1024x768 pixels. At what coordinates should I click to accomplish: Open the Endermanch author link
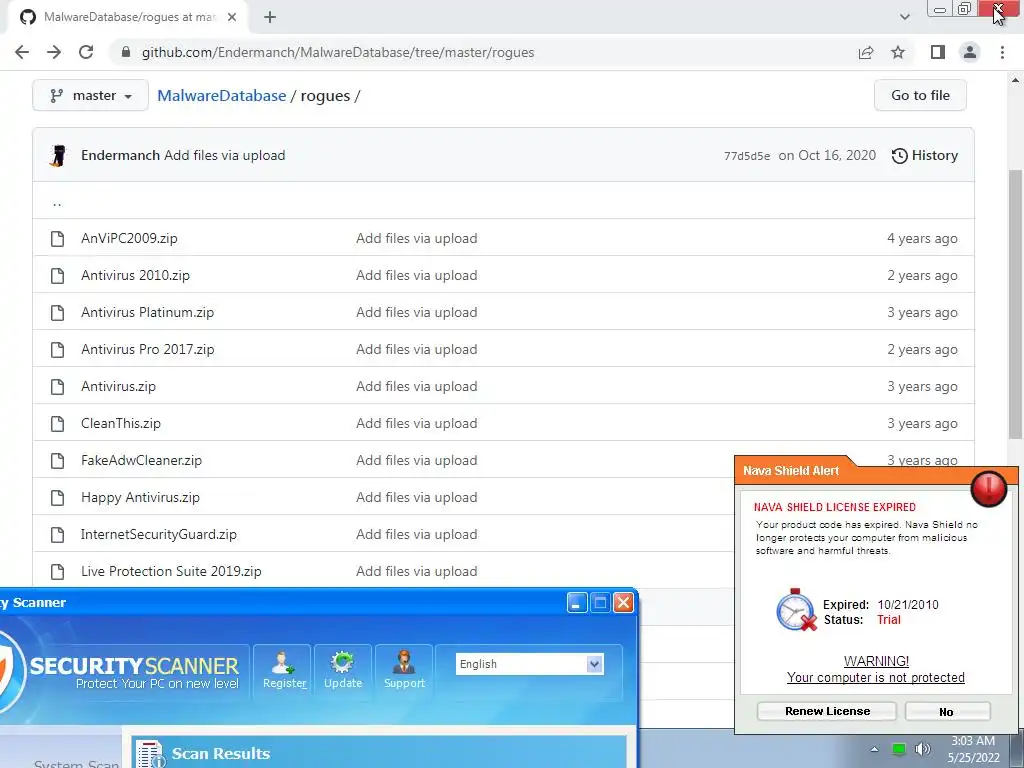(120, 155)
